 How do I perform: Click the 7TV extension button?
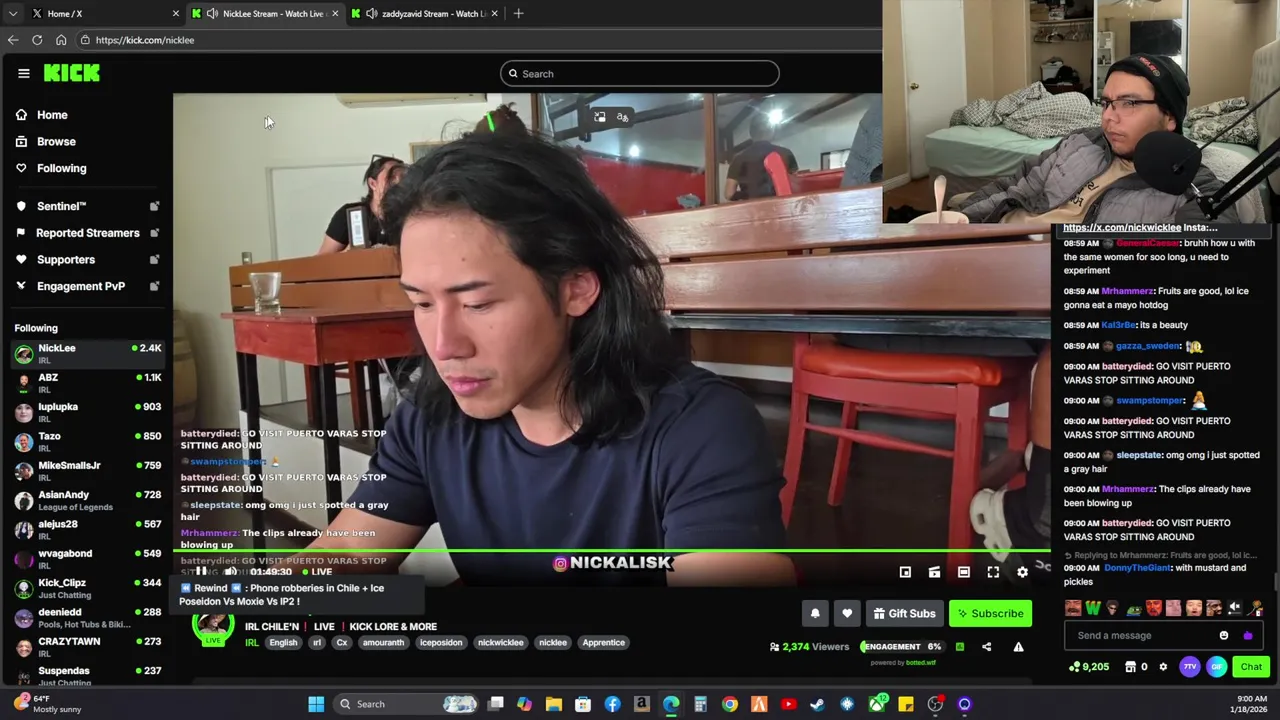pos(1190,667)
